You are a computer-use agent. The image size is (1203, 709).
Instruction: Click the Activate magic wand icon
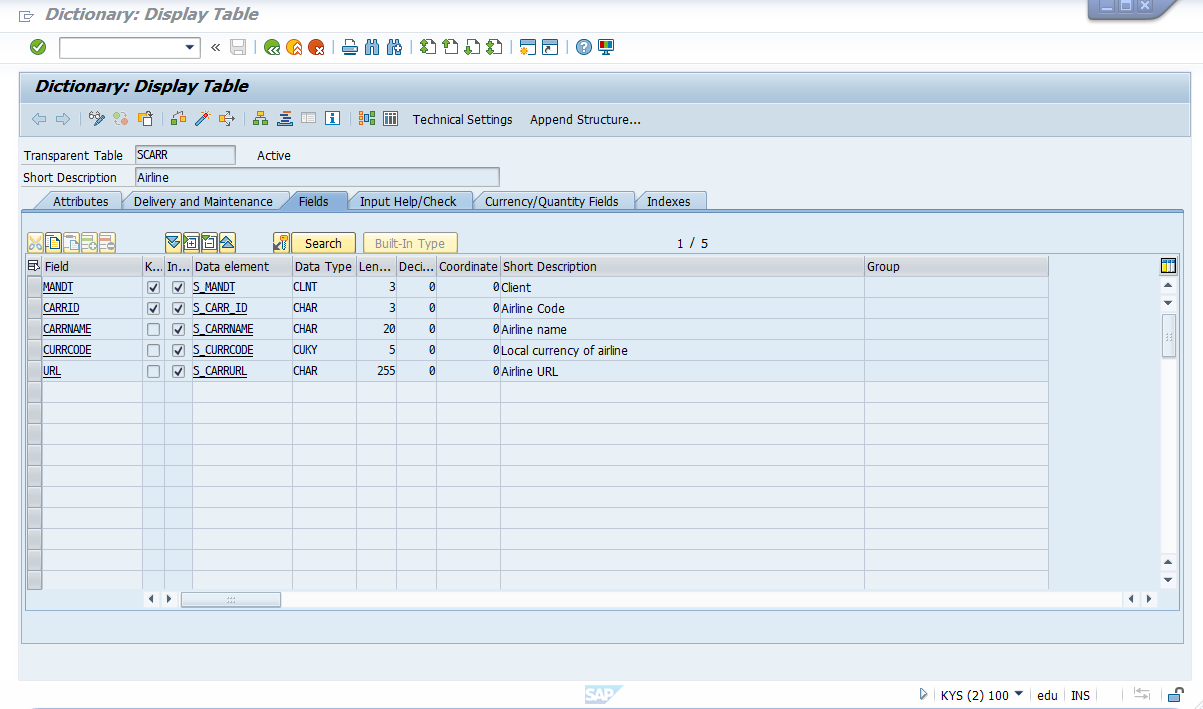point(203,119)
